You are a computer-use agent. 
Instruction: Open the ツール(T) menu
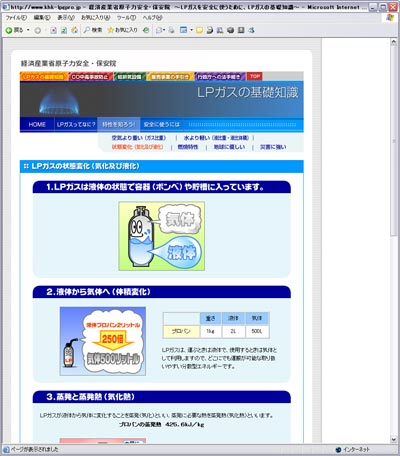pos(126,18)
